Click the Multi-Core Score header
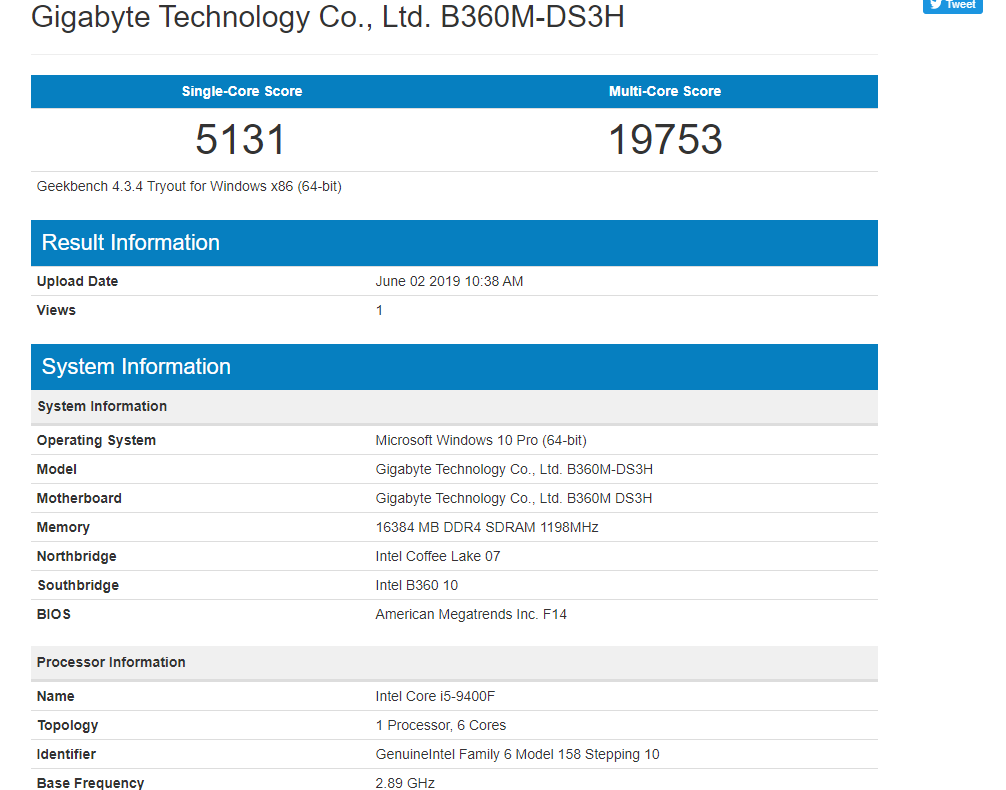This screenshot has height=790, width=1006. point(665,91)
